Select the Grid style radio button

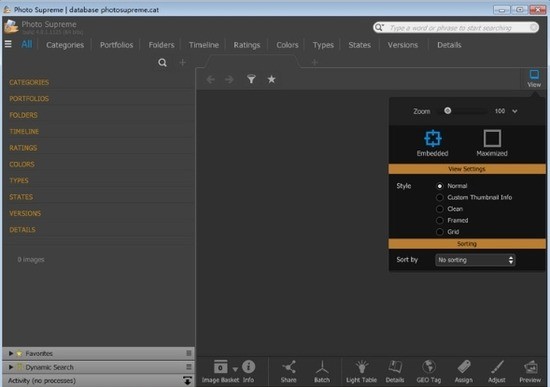point(440,232)
